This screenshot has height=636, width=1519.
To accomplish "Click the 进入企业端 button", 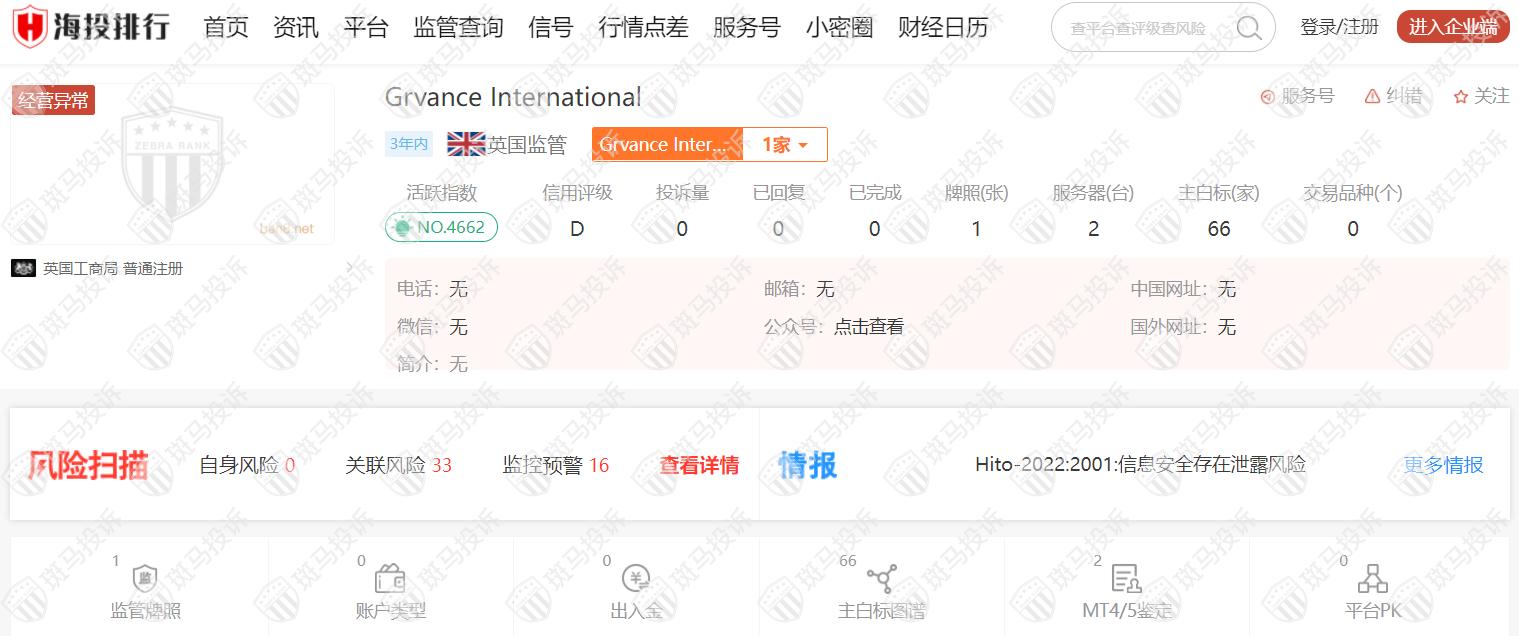I will pyautogui.click(x=1452, y=27).
